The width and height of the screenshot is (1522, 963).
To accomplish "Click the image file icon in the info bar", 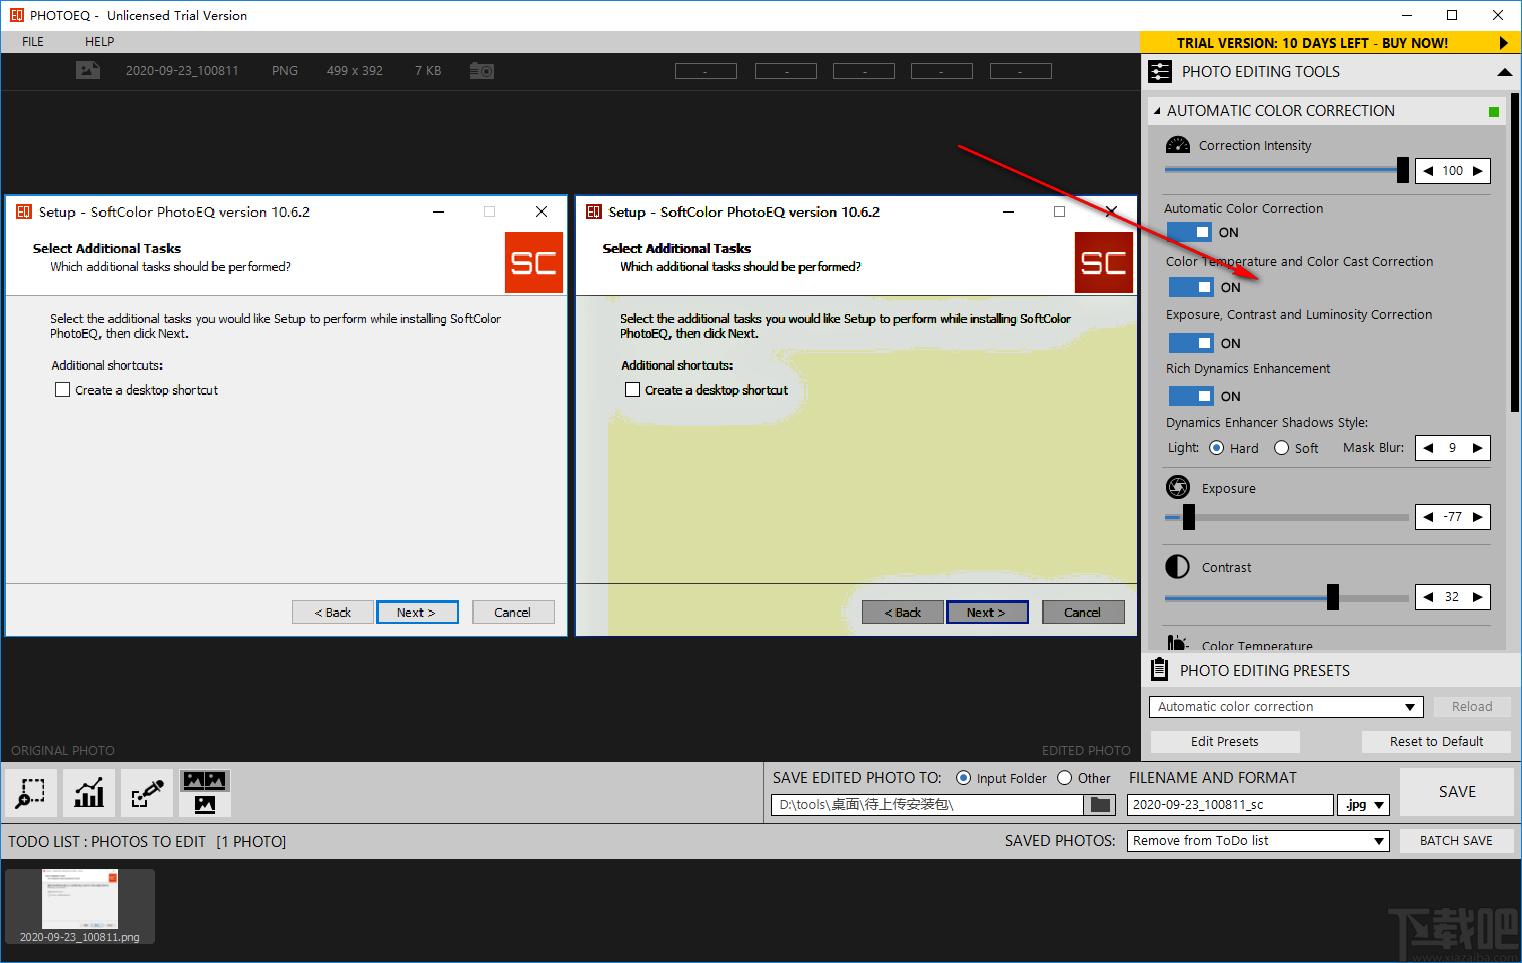I will 88,70.
